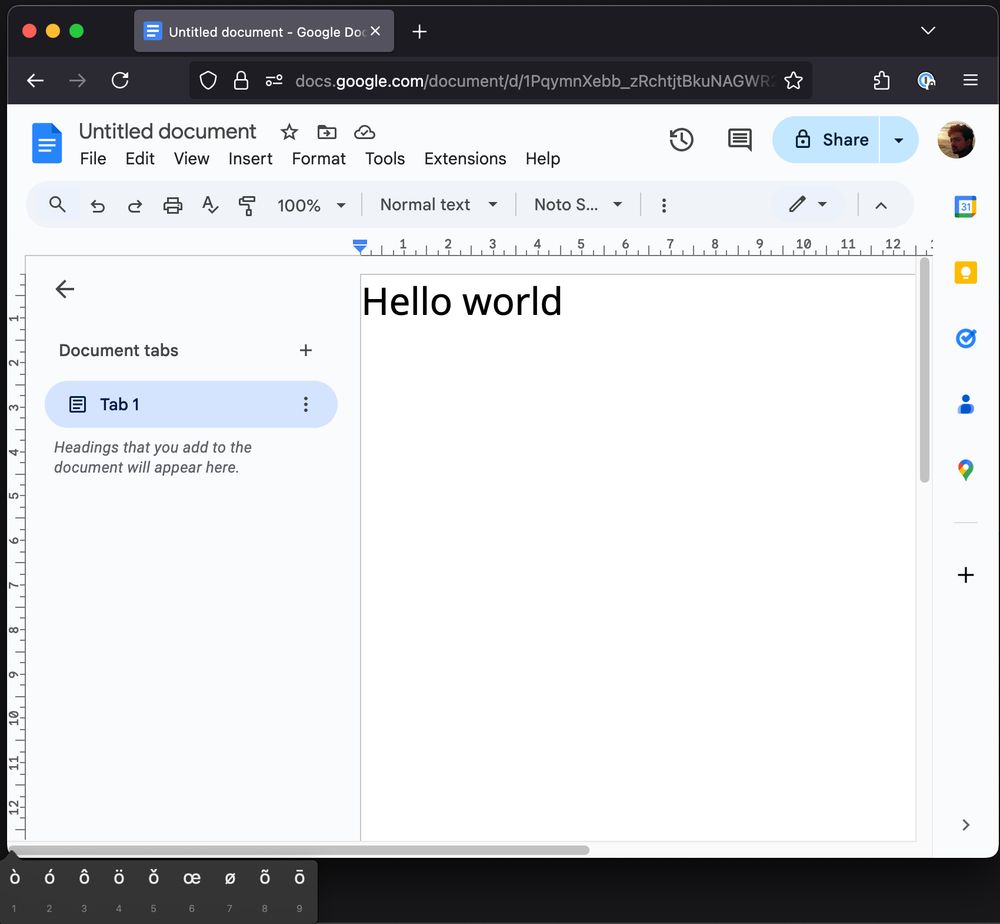Expand the side panel chevron
The height and width of the screenshot is (924, 1000).
coord(966,825)
